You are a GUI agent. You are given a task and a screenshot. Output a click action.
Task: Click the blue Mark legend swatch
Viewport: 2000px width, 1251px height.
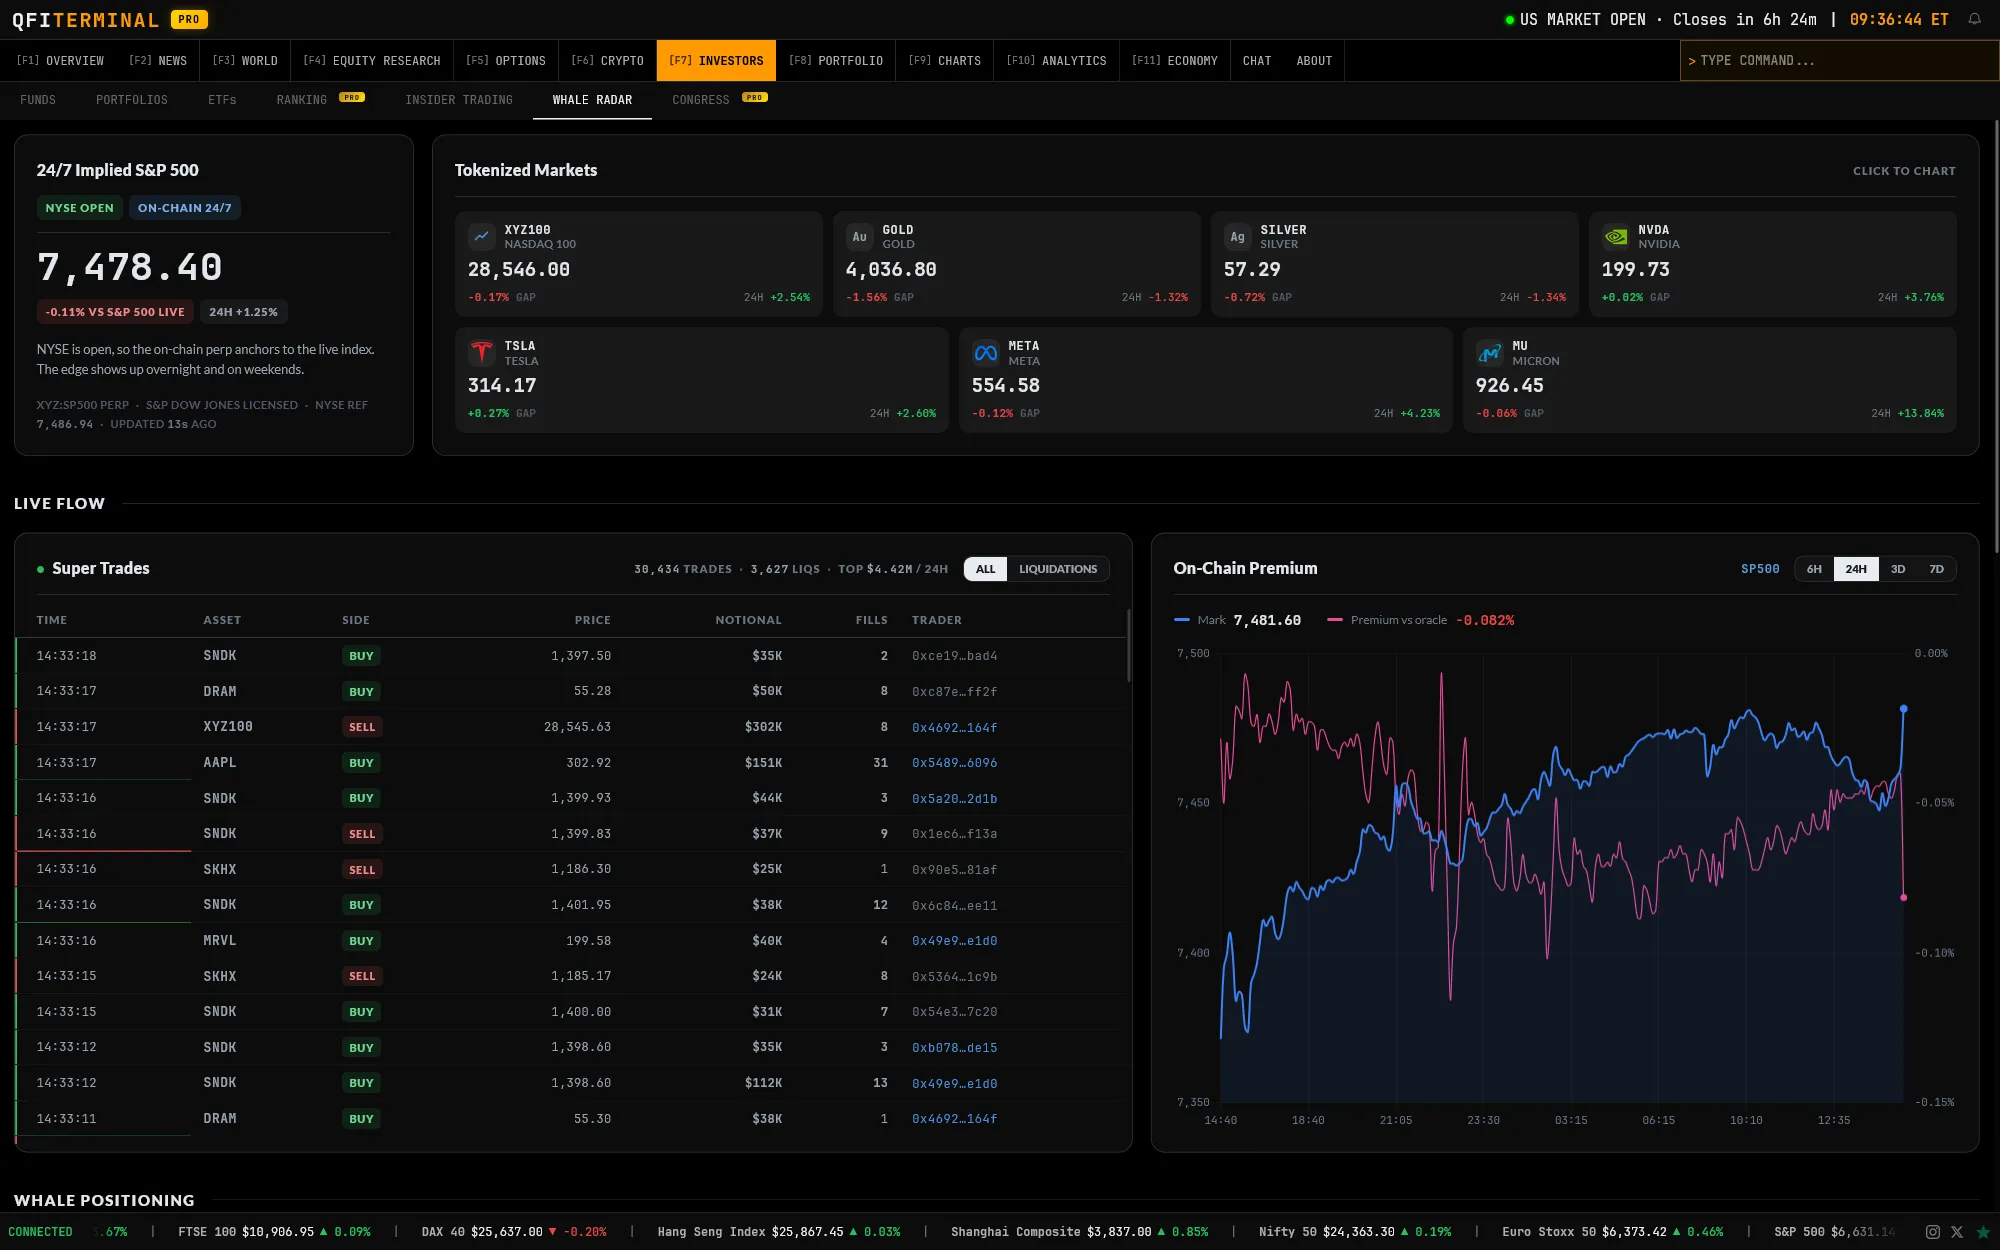pyautogui.click(x=1182, y=620)
